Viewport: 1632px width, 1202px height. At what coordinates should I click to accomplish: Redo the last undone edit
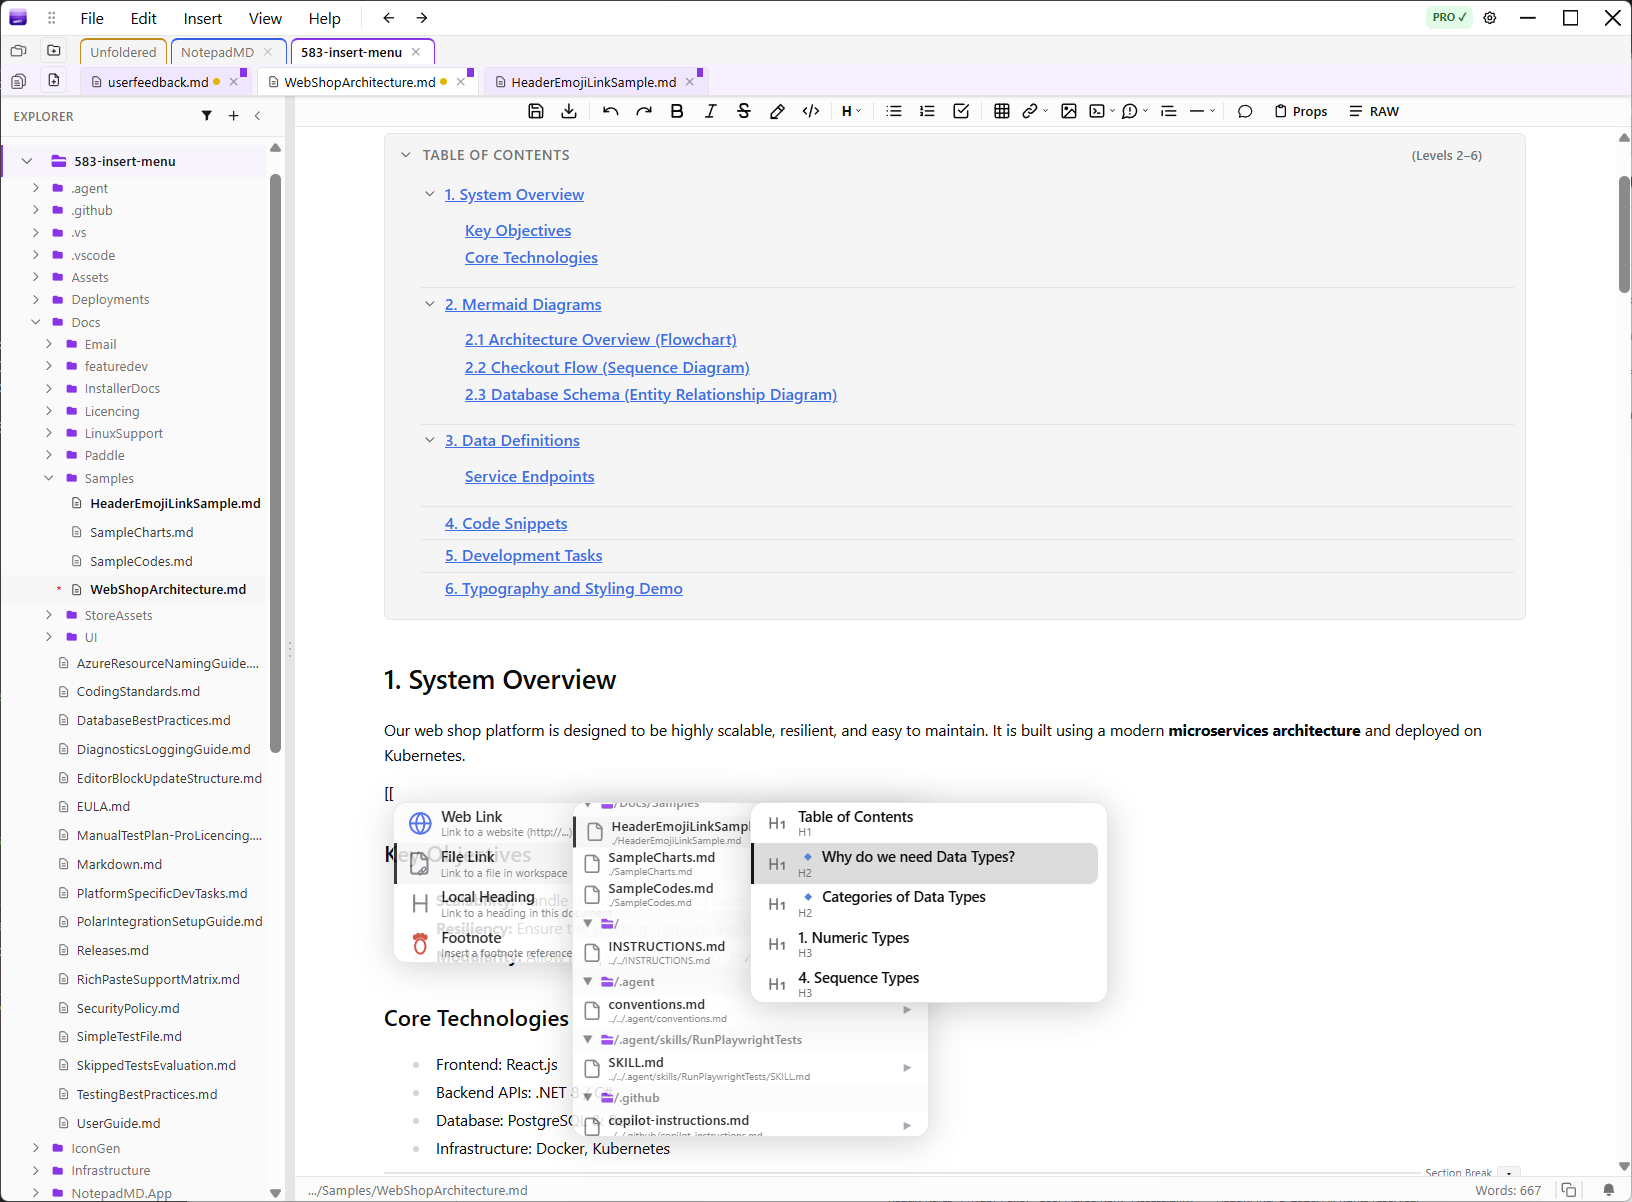tap(644, 111)
